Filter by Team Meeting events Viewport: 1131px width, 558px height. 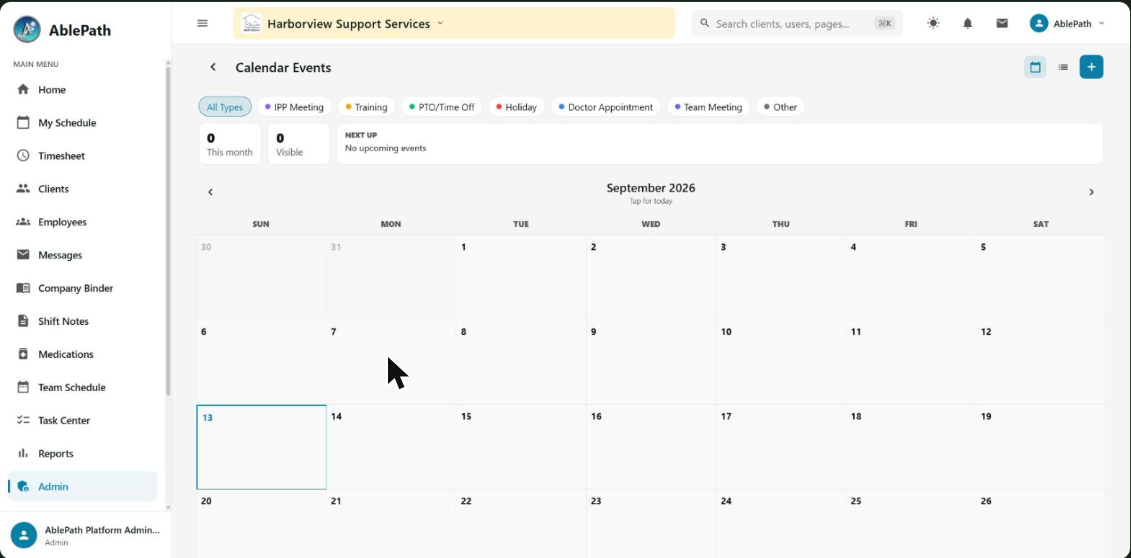(x=708, y=107)
